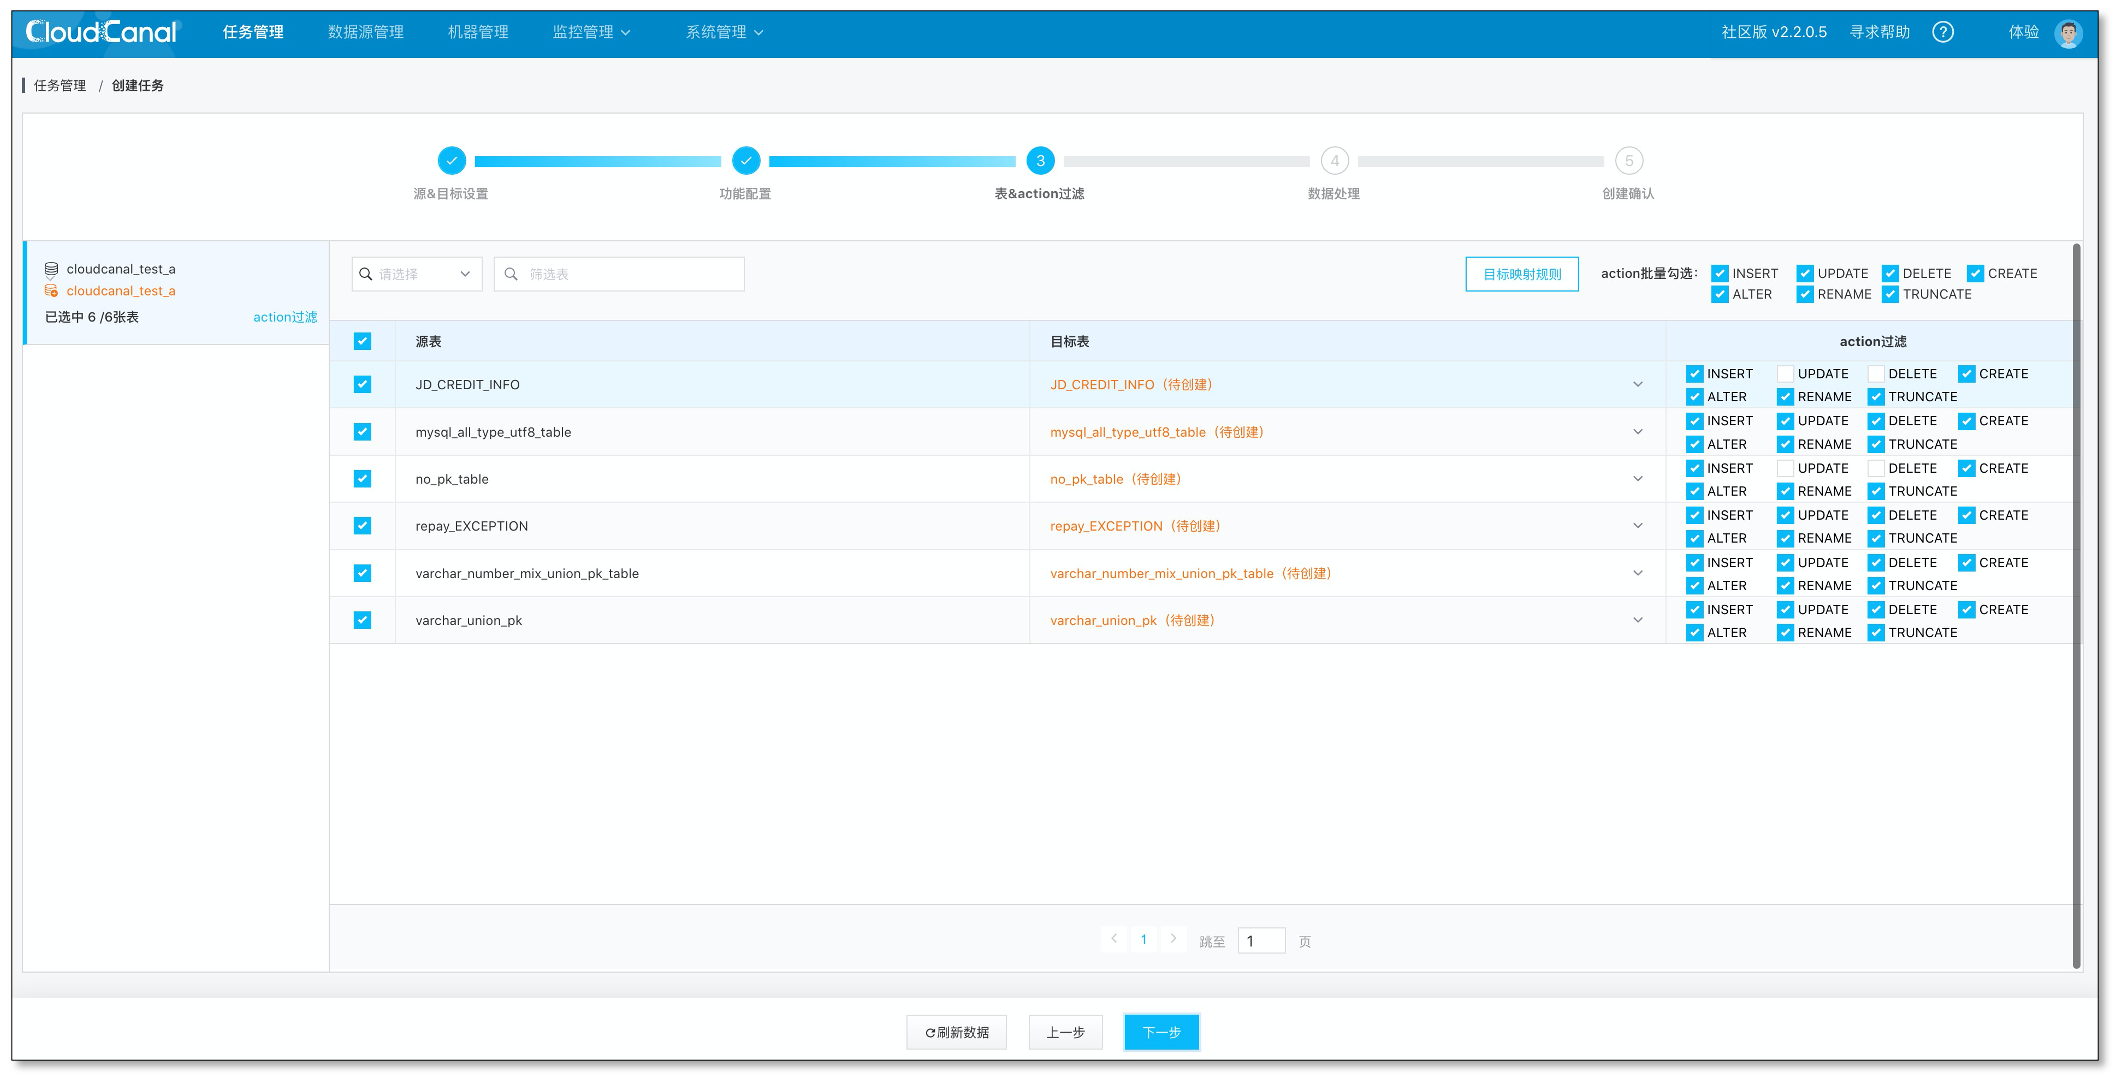
Task: Click the CloudCanal logo
Action: tap(101, 32)
